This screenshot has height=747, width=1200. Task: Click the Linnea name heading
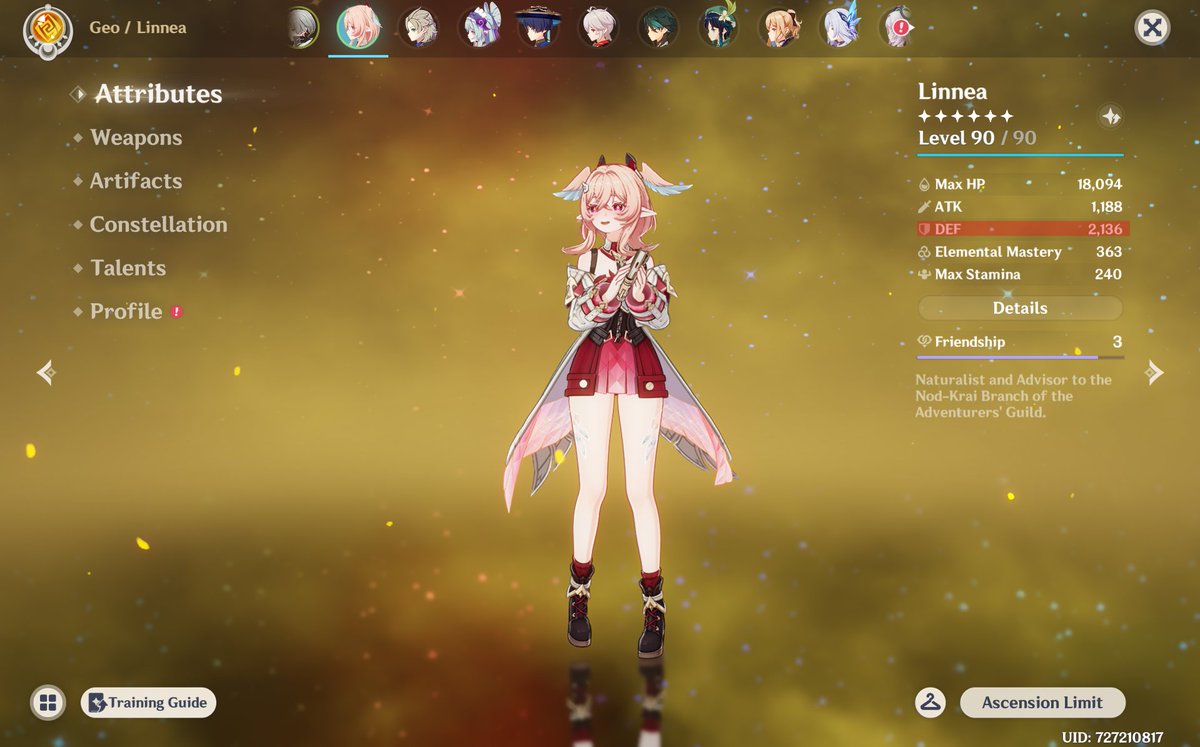(x=955, y=91)
